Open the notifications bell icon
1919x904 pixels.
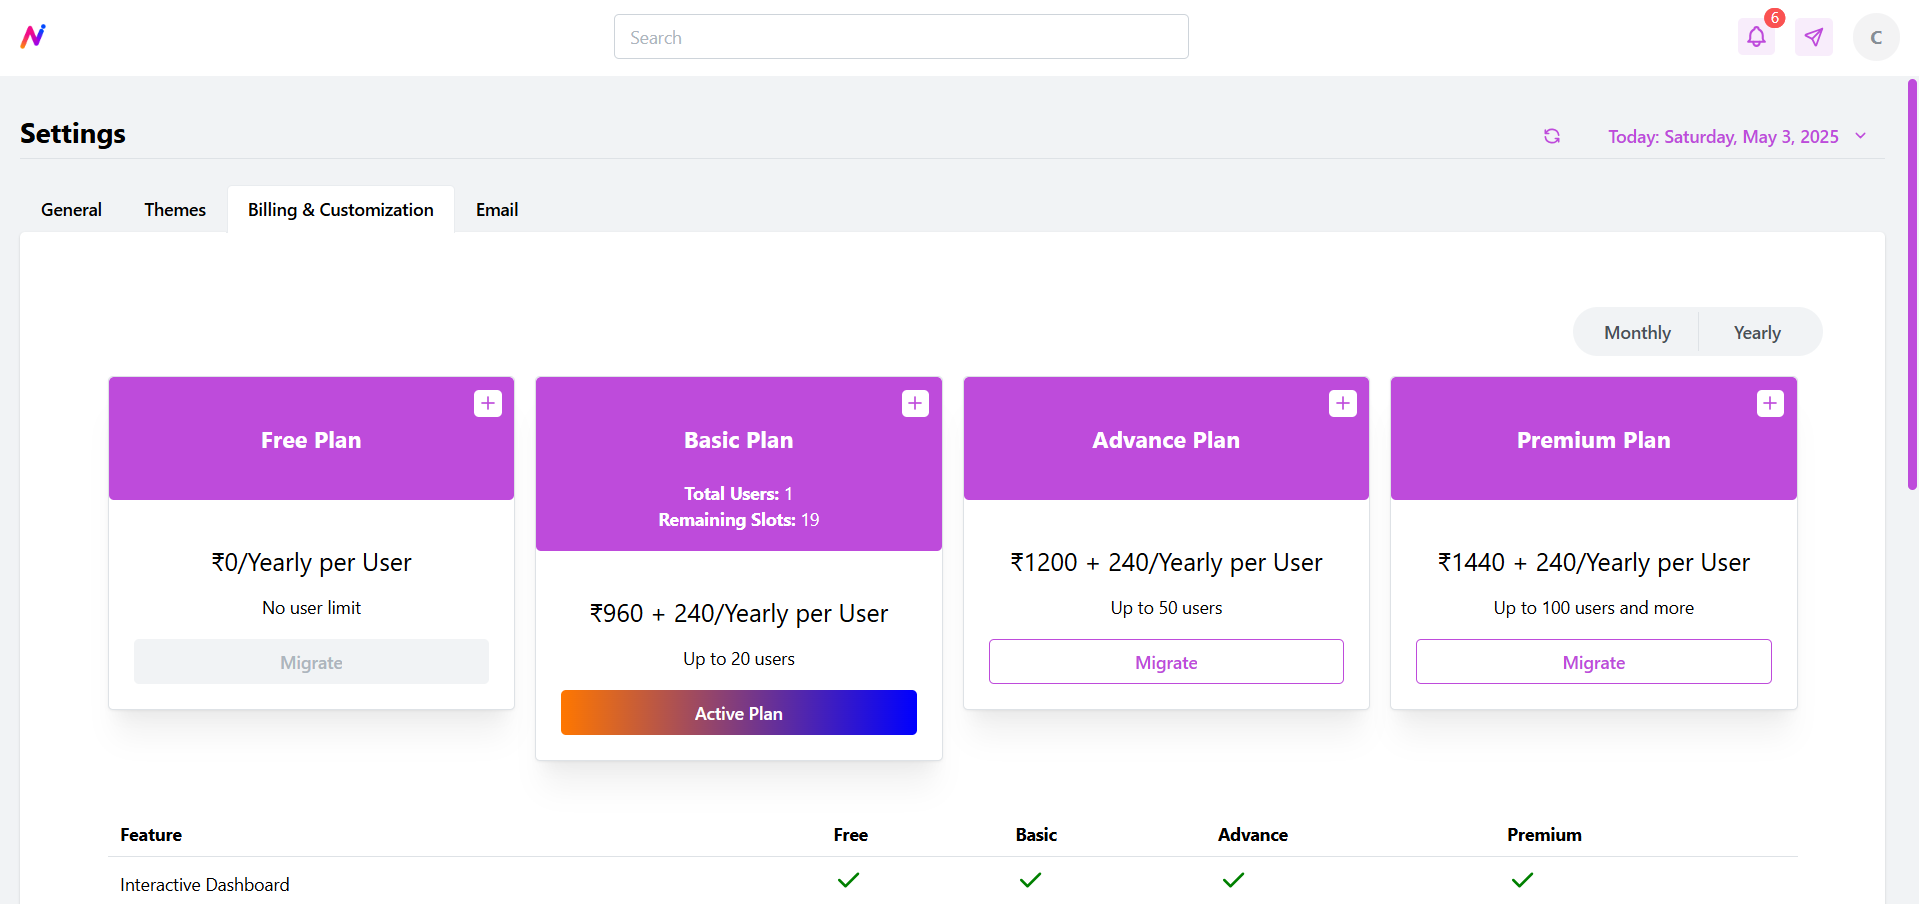pyautogui.click(x=1756, y=37)
